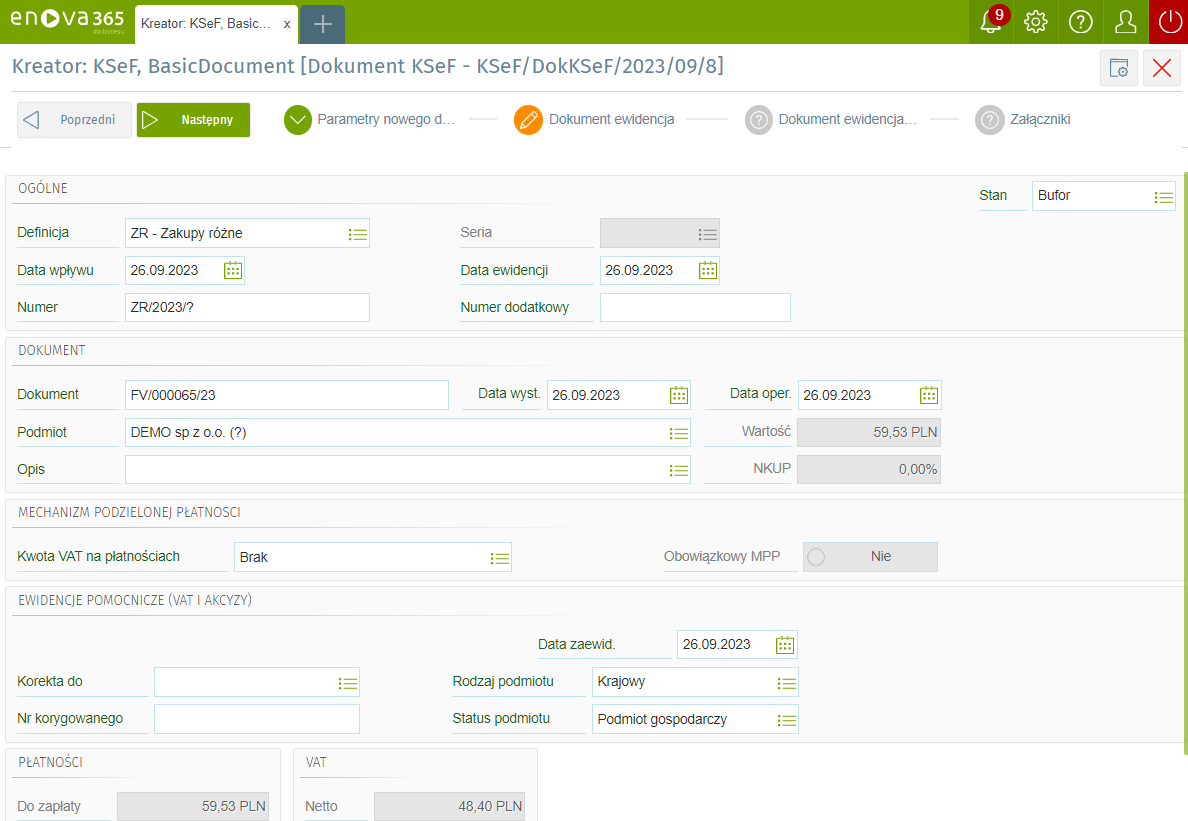
Task: Expand the Rodzaj podmiotu dropdown
Action: 787,683
